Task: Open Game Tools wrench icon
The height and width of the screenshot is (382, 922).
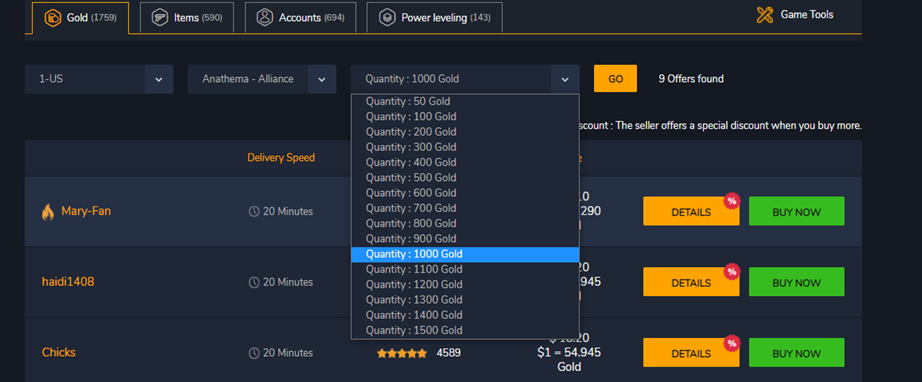Action: 764,15
